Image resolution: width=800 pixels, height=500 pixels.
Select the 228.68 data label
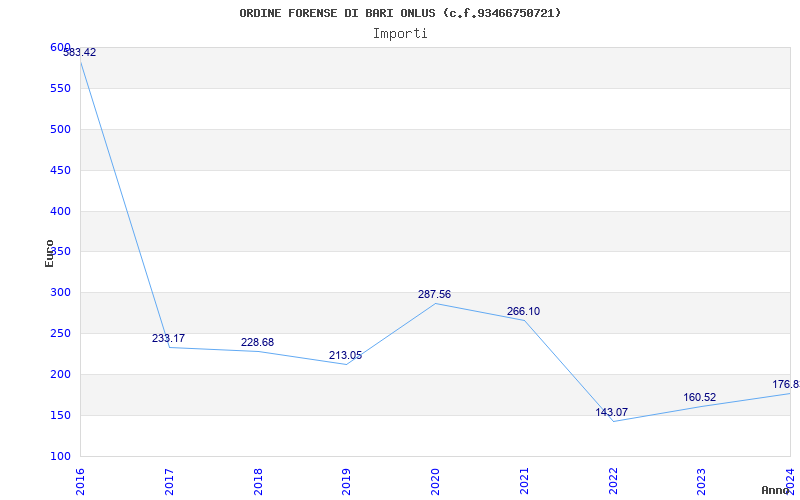tap(257, 342)
